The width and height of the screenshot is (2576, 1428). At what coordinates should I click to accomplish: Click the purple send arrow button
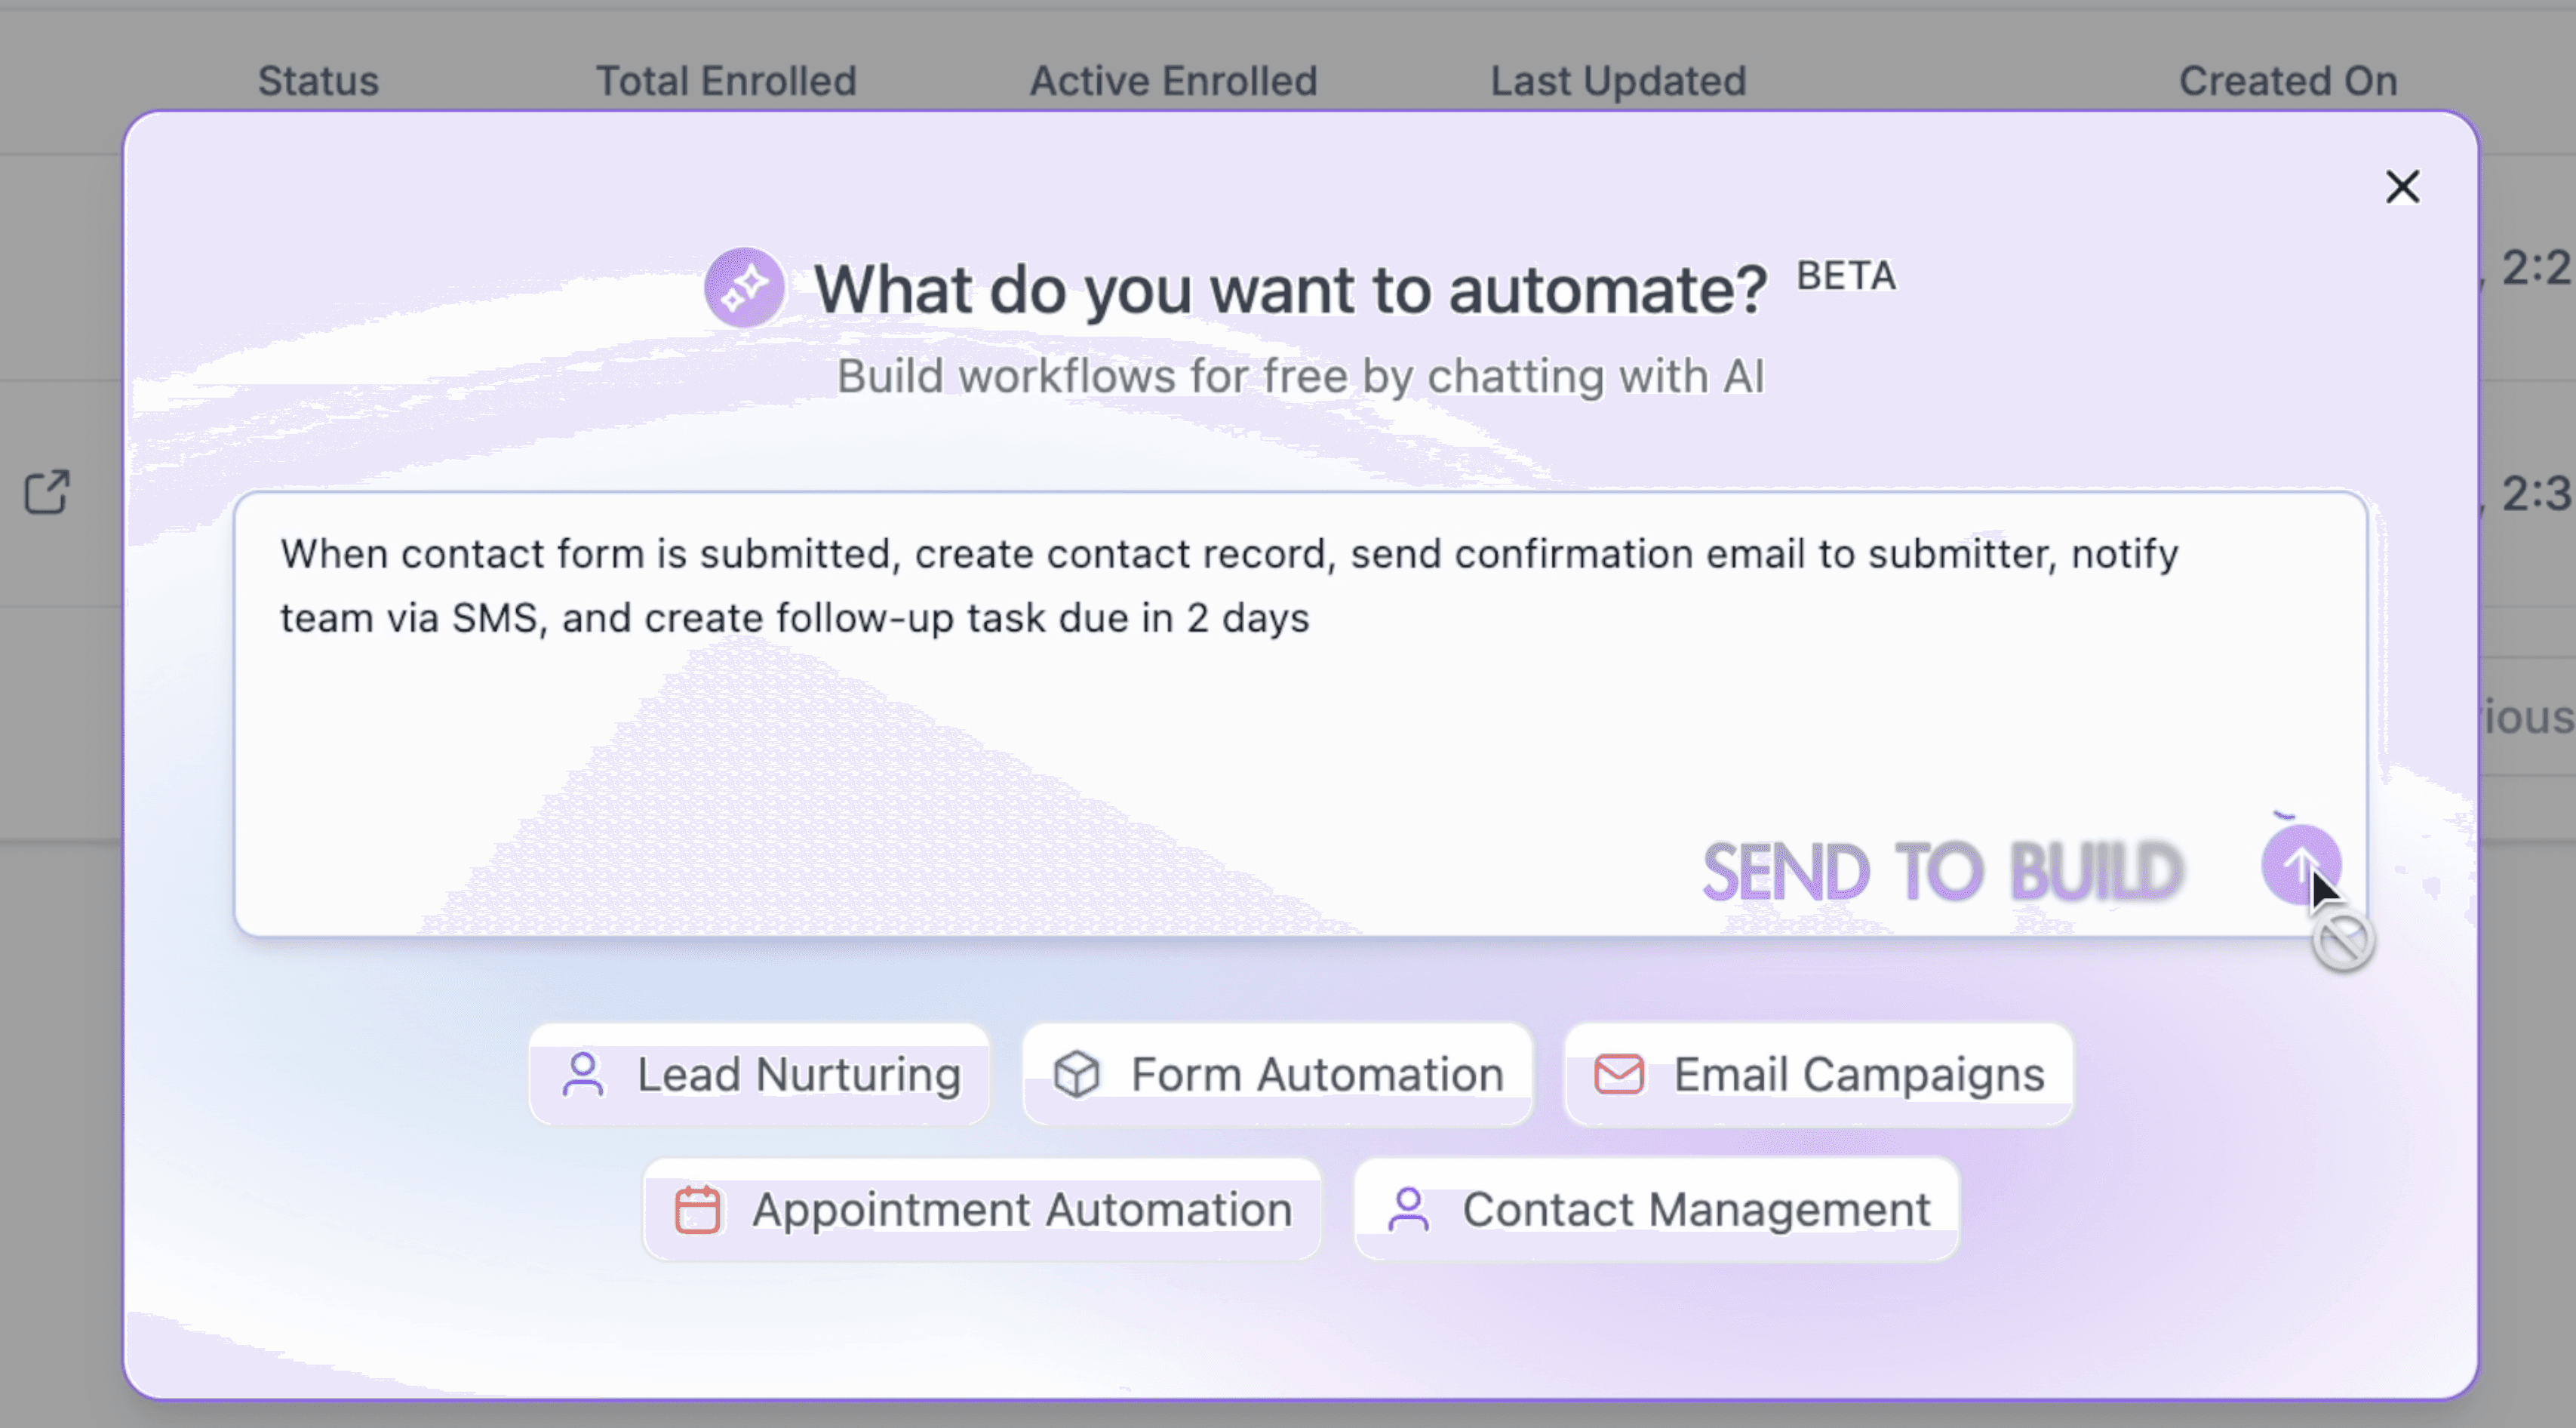pos(2301,865)
